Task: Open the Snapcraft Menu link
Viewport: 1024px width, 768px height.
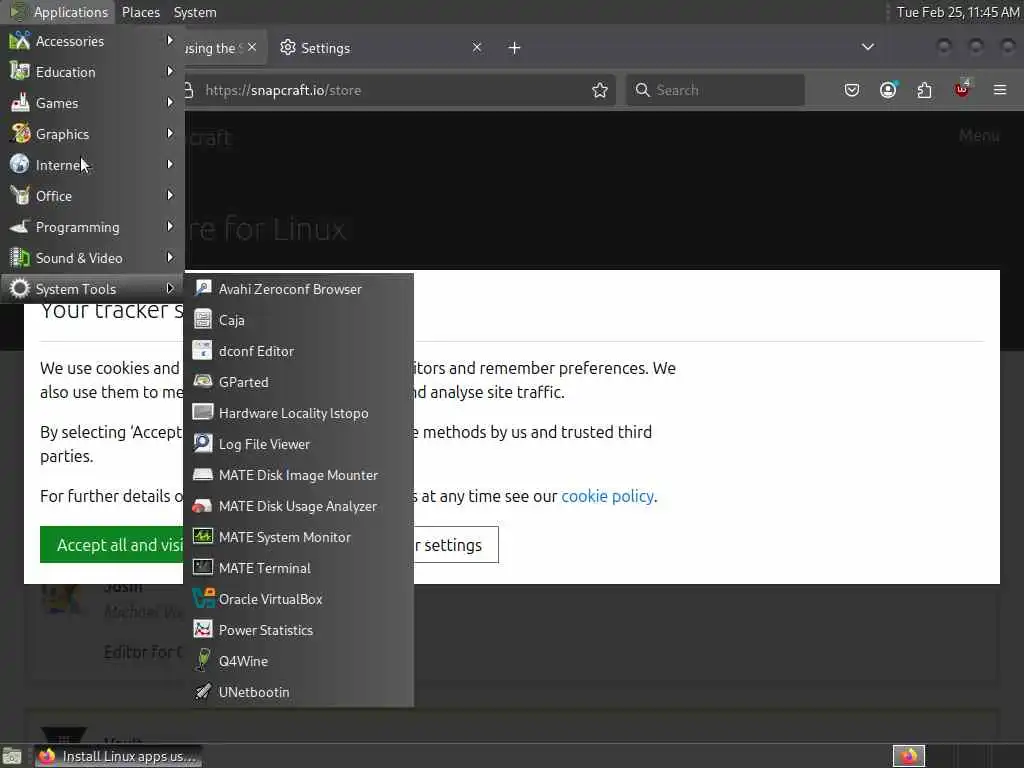Action: pyautogui.click(x=979, y=135)
